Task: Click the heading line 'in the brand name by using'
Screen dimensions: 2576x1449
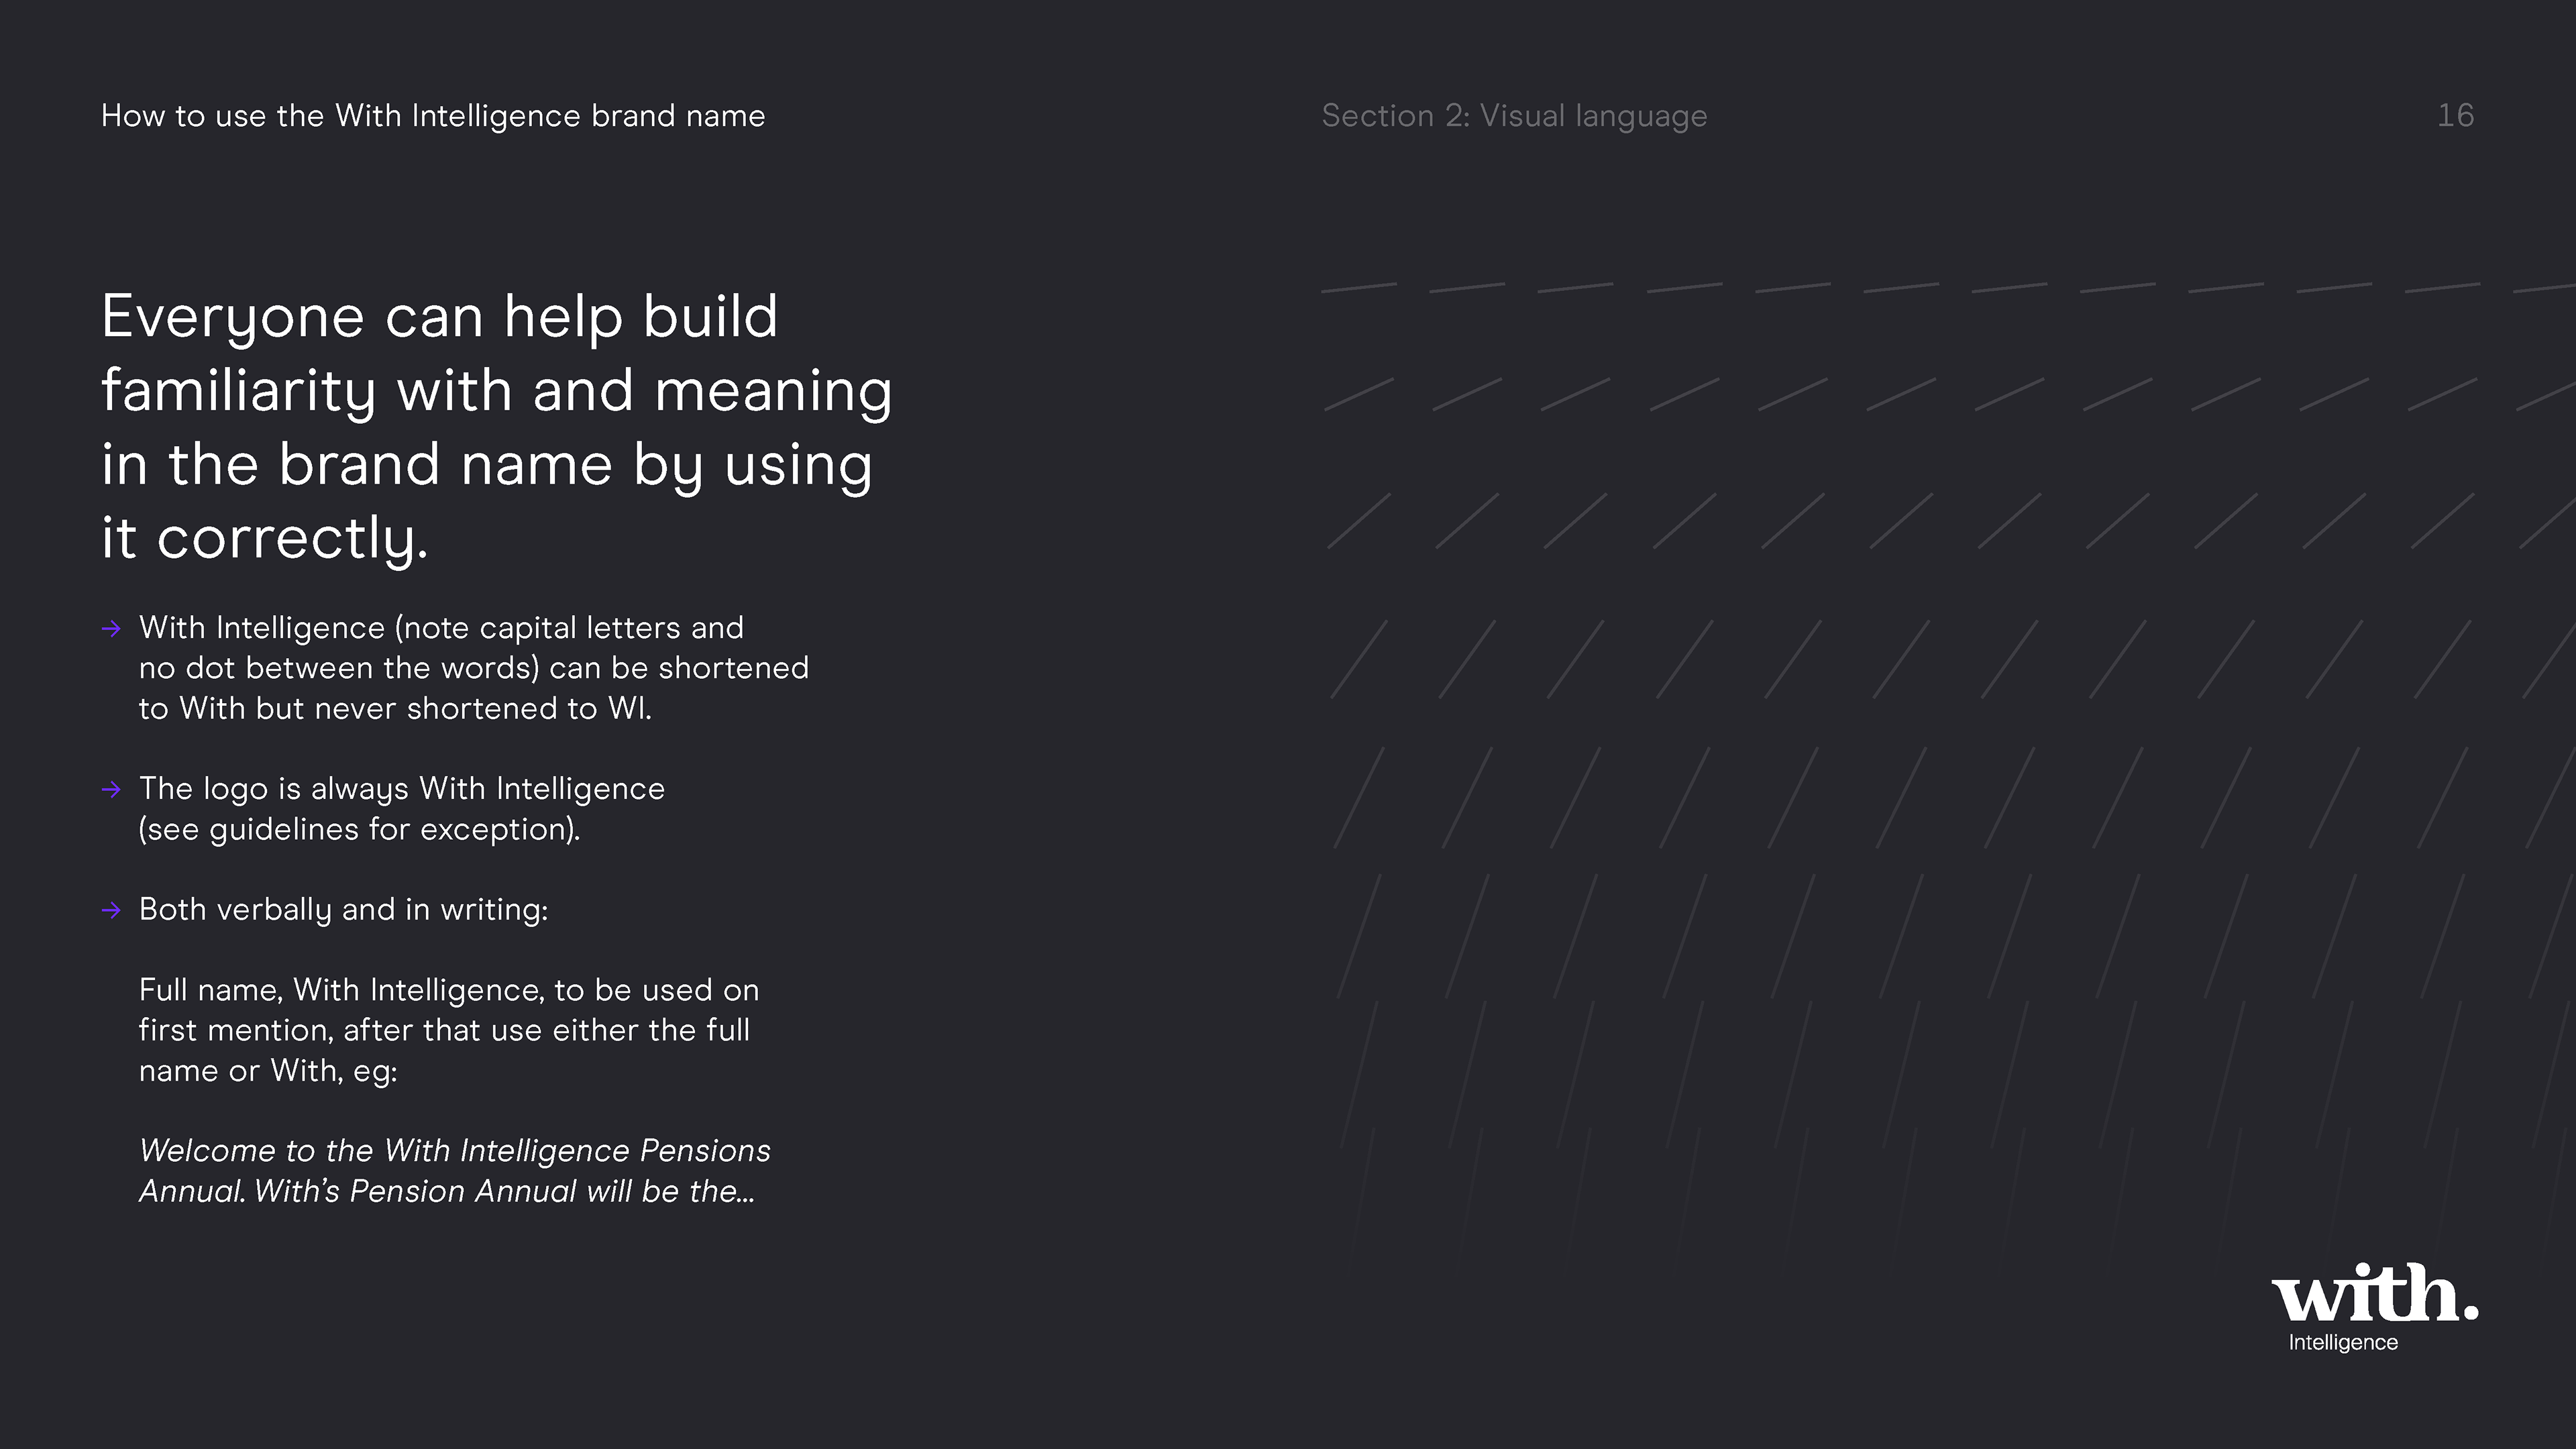Action: [x=487, y=465]
